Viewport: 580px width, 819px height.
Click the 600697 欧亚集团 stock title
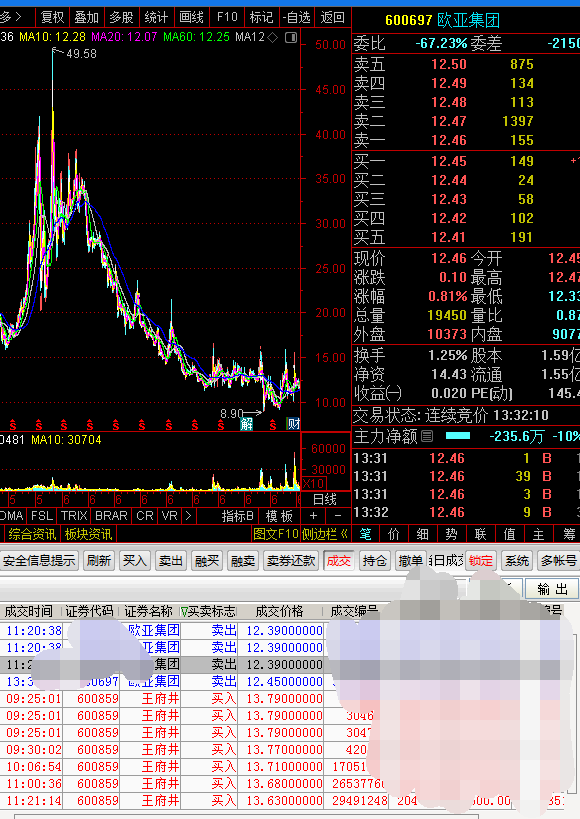[x=443, y=20]
